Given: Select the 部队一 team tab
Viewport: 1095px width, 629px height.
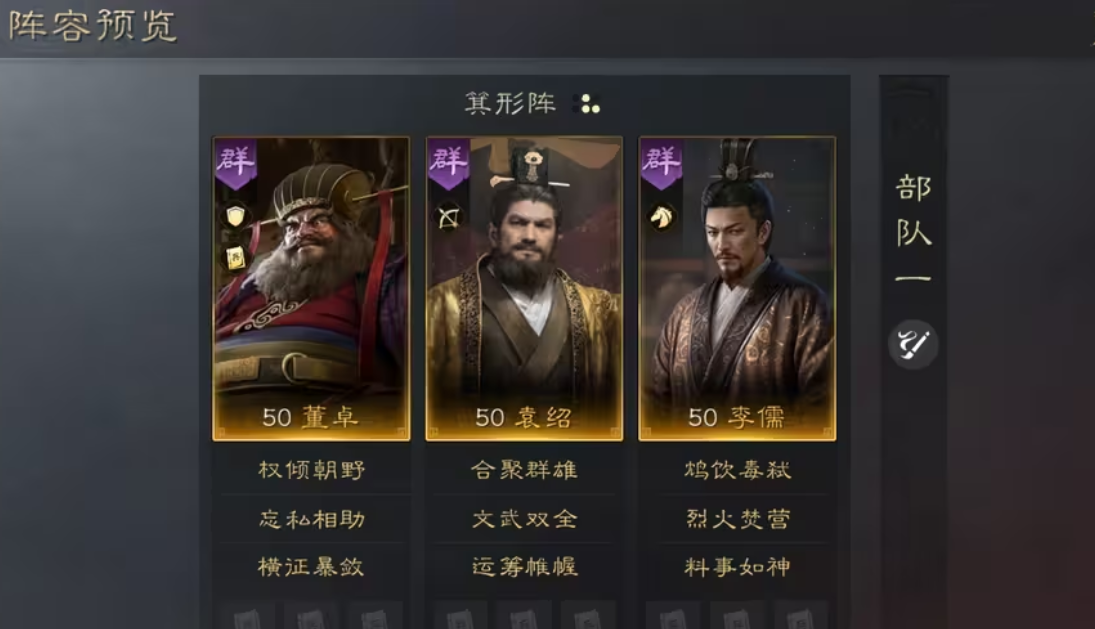Looking at the screenshot, I should (x=913, y=228).
